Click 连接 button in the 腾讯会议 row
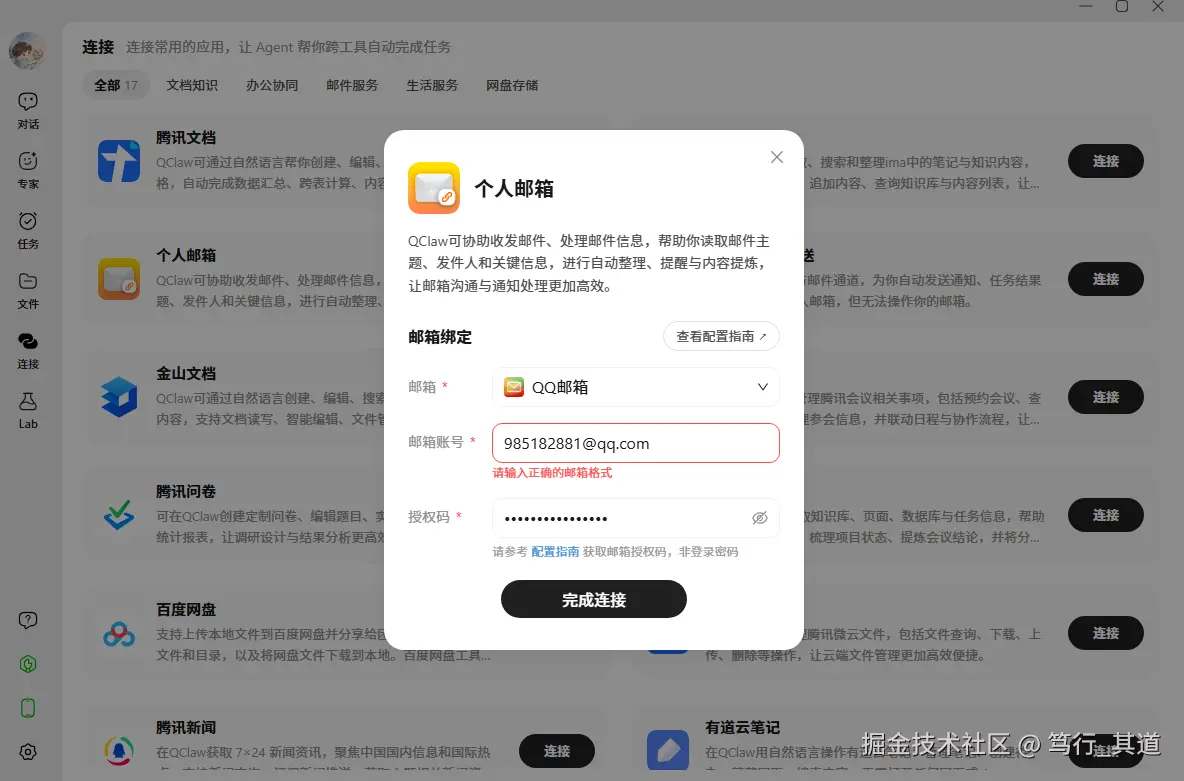The image size is (1184, 781). (1105, 397)
